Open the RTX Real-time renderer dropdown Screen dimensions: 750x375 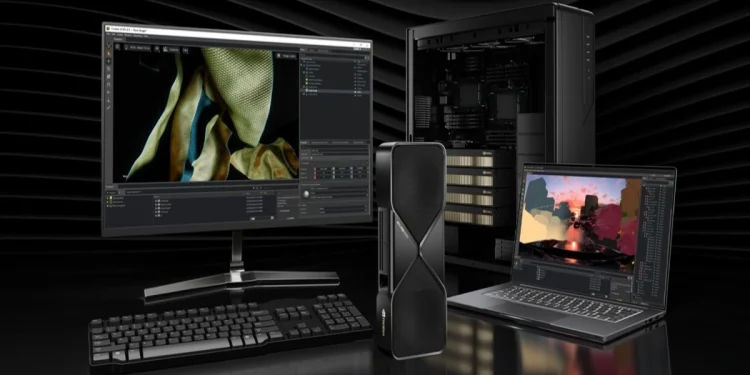[138, 48]
